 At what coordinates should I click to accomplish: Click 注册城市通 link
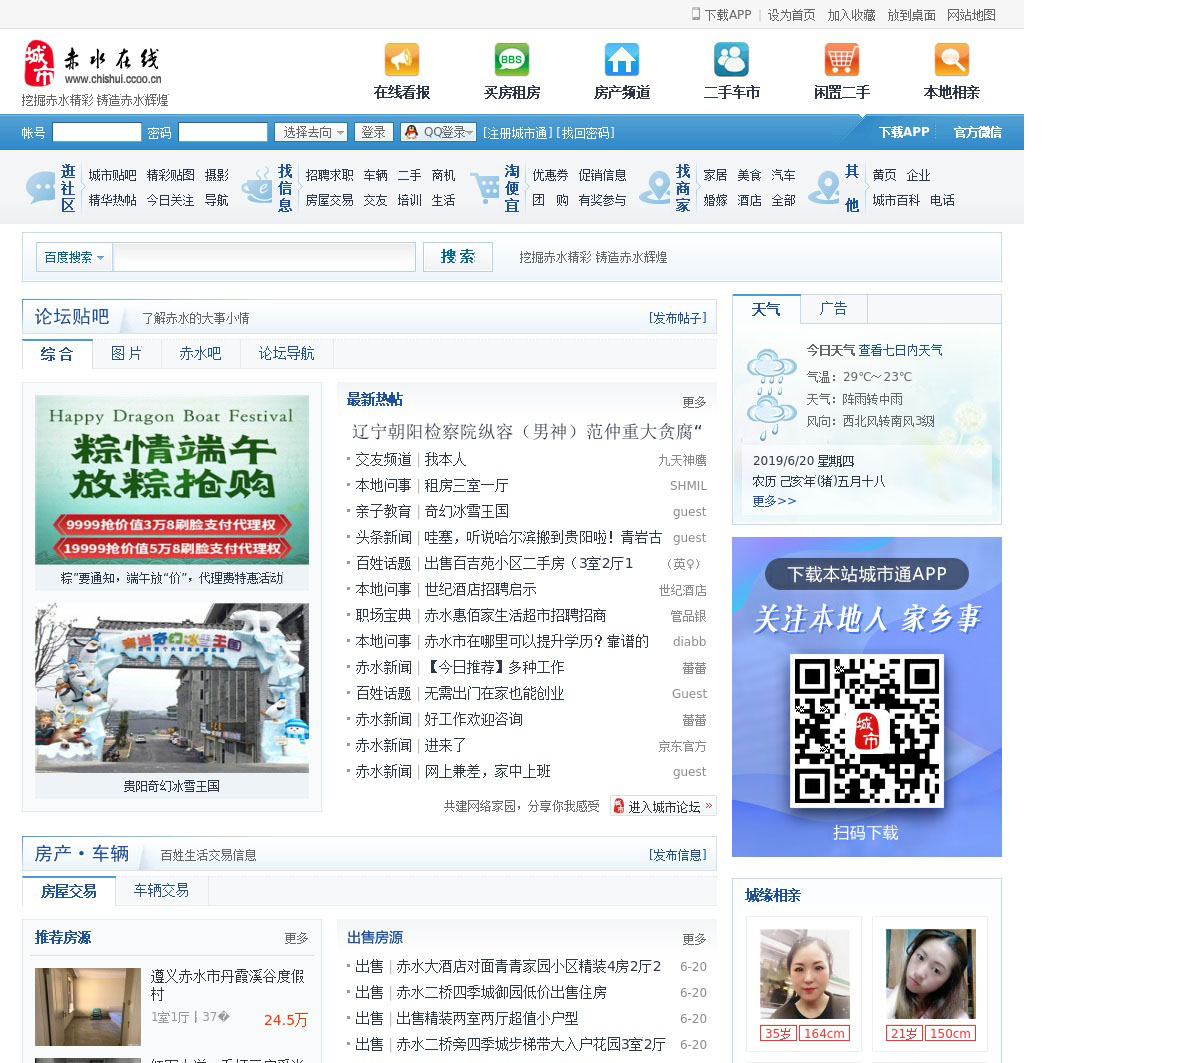(517, 133)
